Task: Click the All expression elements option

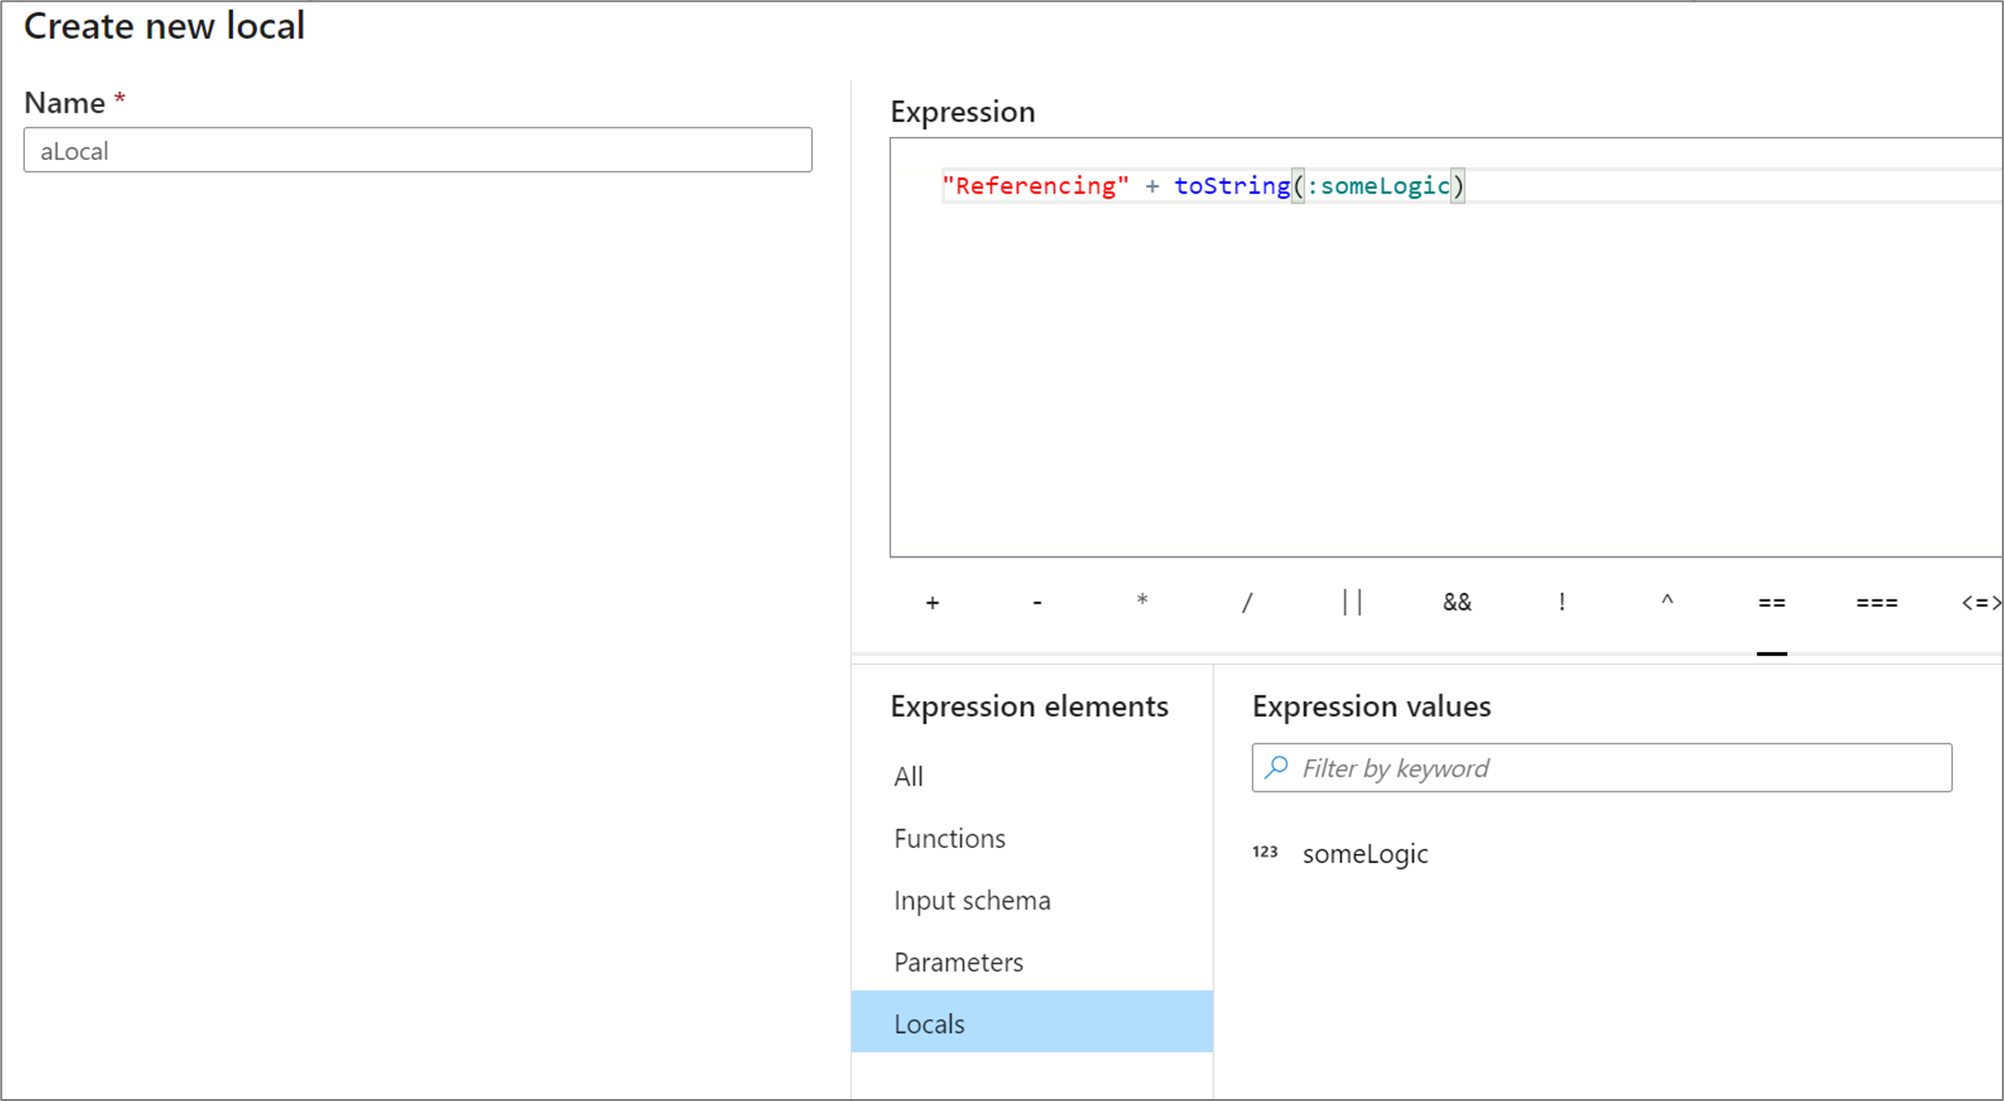Action: pyautogui.click(x=908, y=776)
